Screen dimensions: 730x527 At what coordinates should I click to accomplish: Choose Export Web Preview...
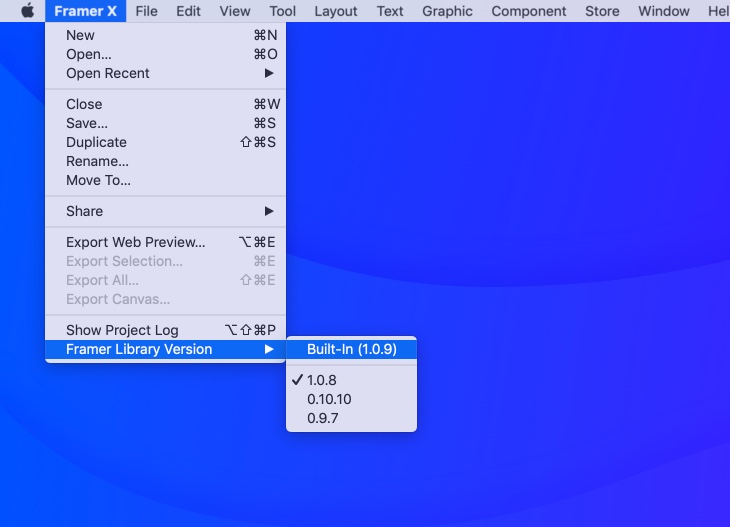tap(166, 242)
